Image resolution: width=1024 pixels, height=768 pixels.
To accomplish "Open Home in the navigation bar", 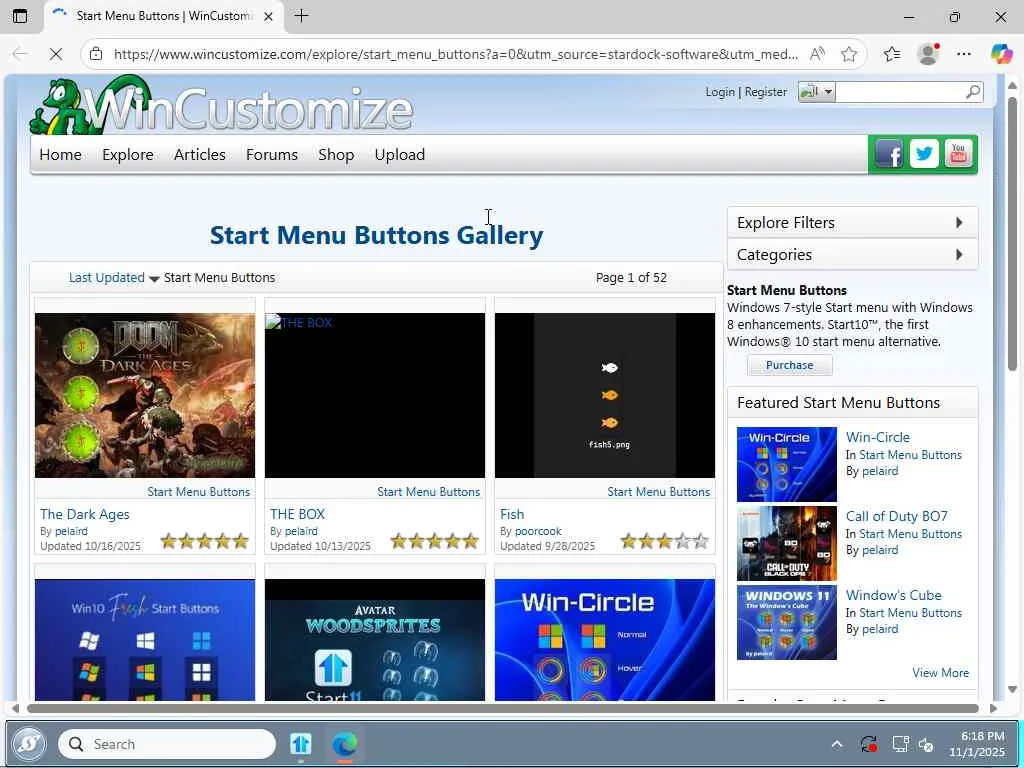I will (x=61, y=155).
